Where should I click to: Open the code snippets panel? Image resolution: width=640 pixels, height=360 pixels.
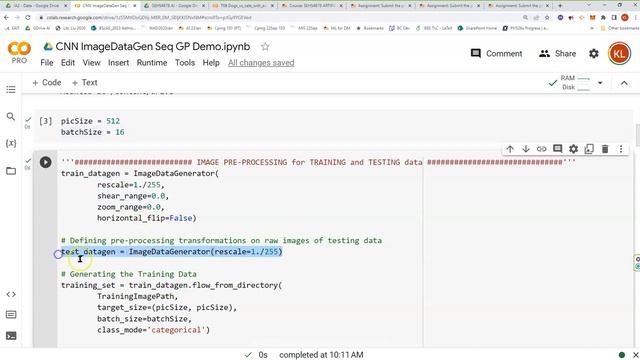click(x=11, y=294)
